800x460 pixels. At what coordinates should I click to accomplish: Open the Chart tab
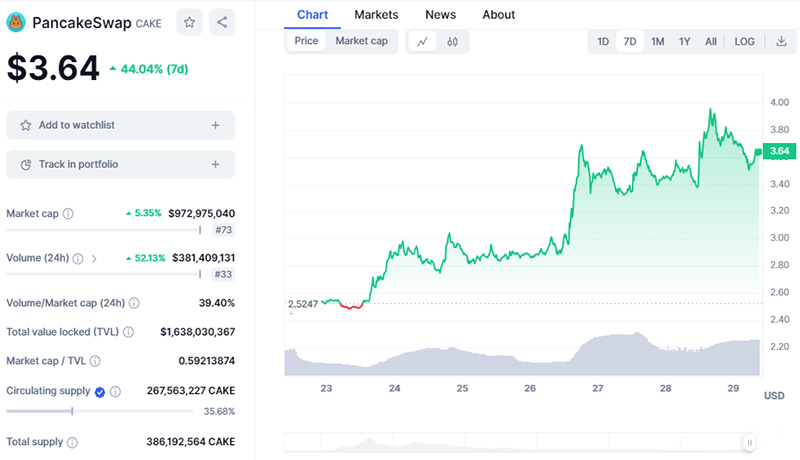(x=312, y=15)
